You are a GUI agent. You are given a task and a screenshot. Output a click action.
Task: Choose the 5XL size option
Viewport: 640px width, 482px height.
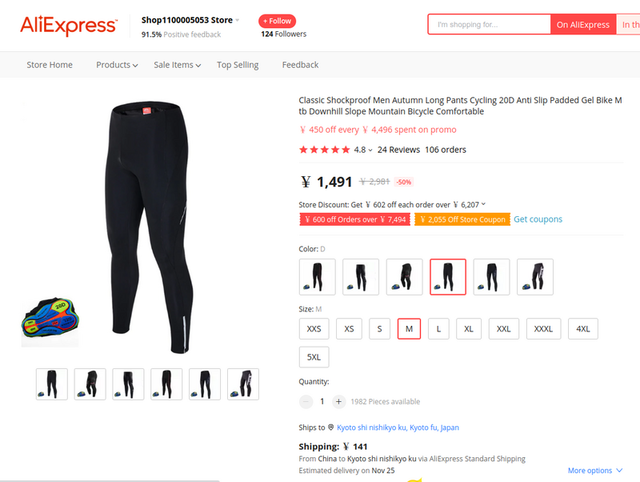point(314,357)
